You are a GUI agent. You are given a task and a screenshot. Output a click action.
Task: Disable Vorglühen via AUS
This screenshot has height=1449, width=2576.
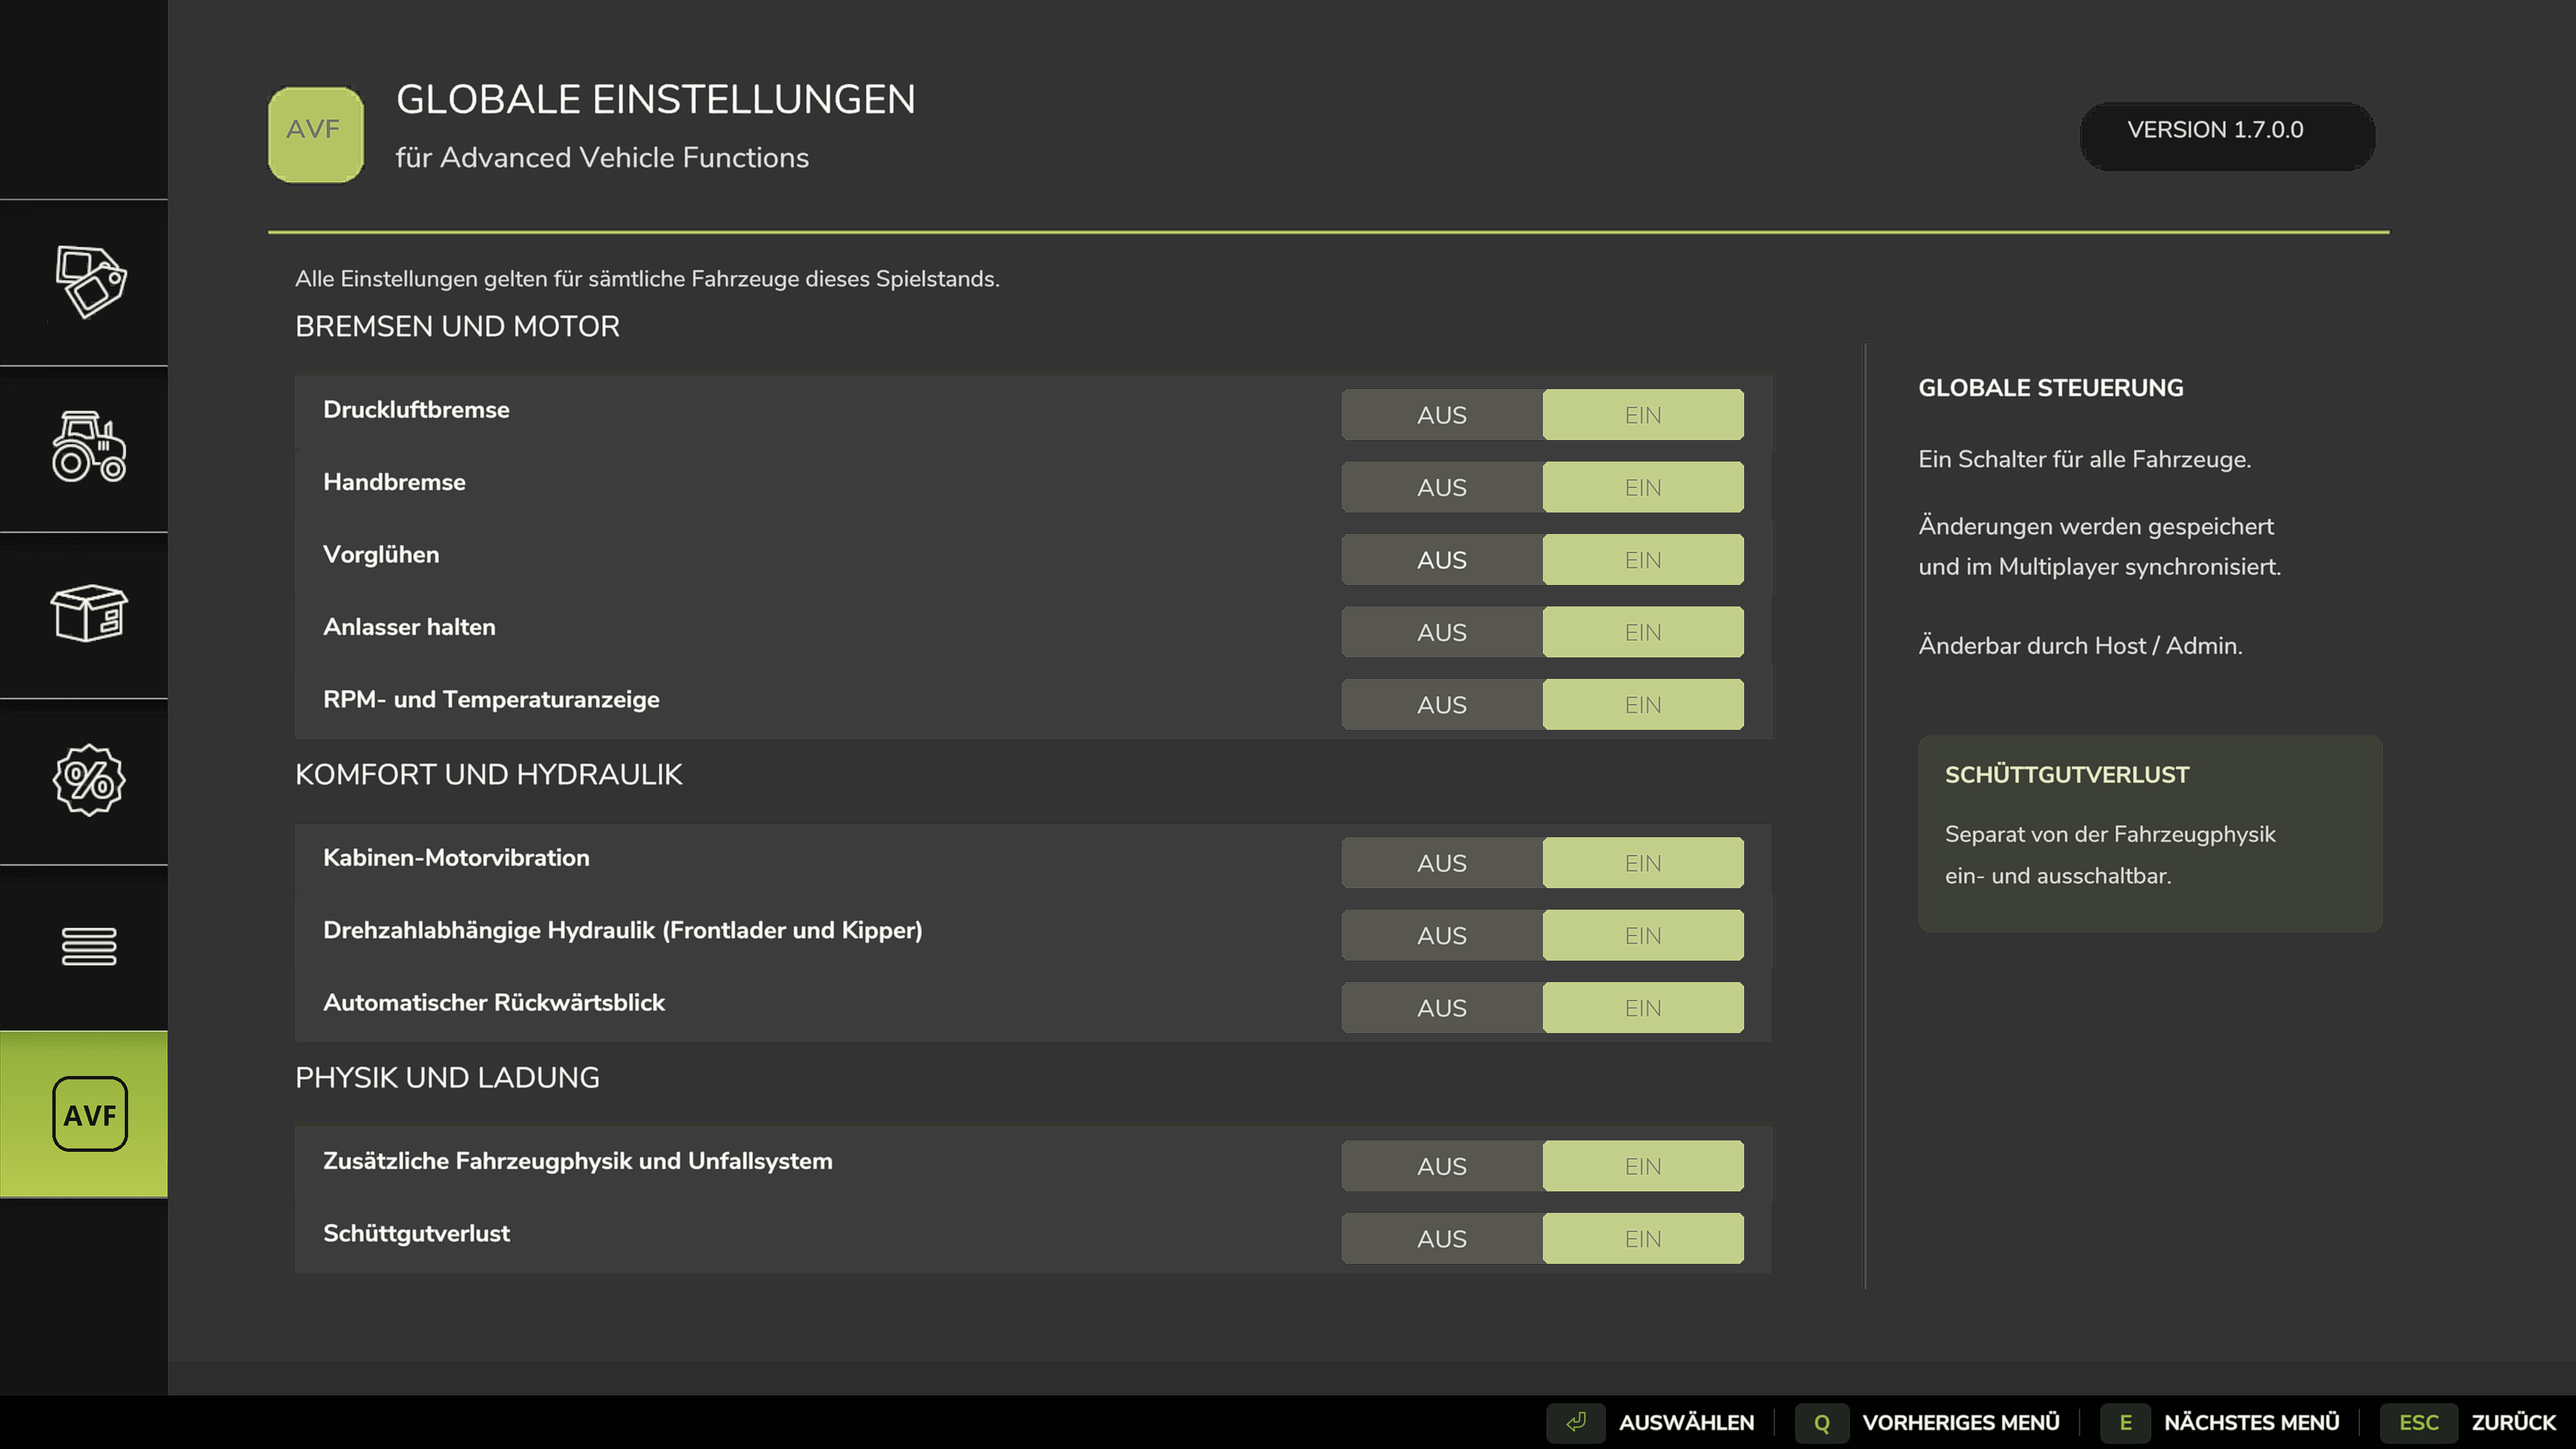pyautogui.click(x=1442, y=560)
